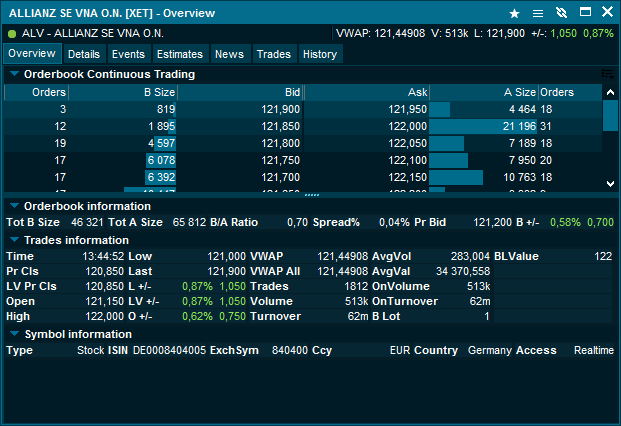Open the News tab
Screen dimensions: 621x426
pos(229,54)
